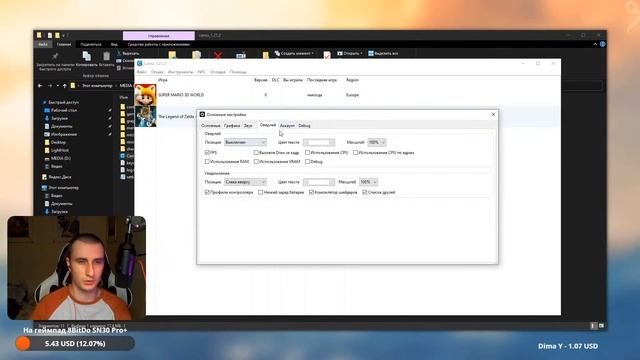The height and width of the screenshot is (360, 640).
Task: Go up one folder with up arrow
Action: tap(64, 86)
